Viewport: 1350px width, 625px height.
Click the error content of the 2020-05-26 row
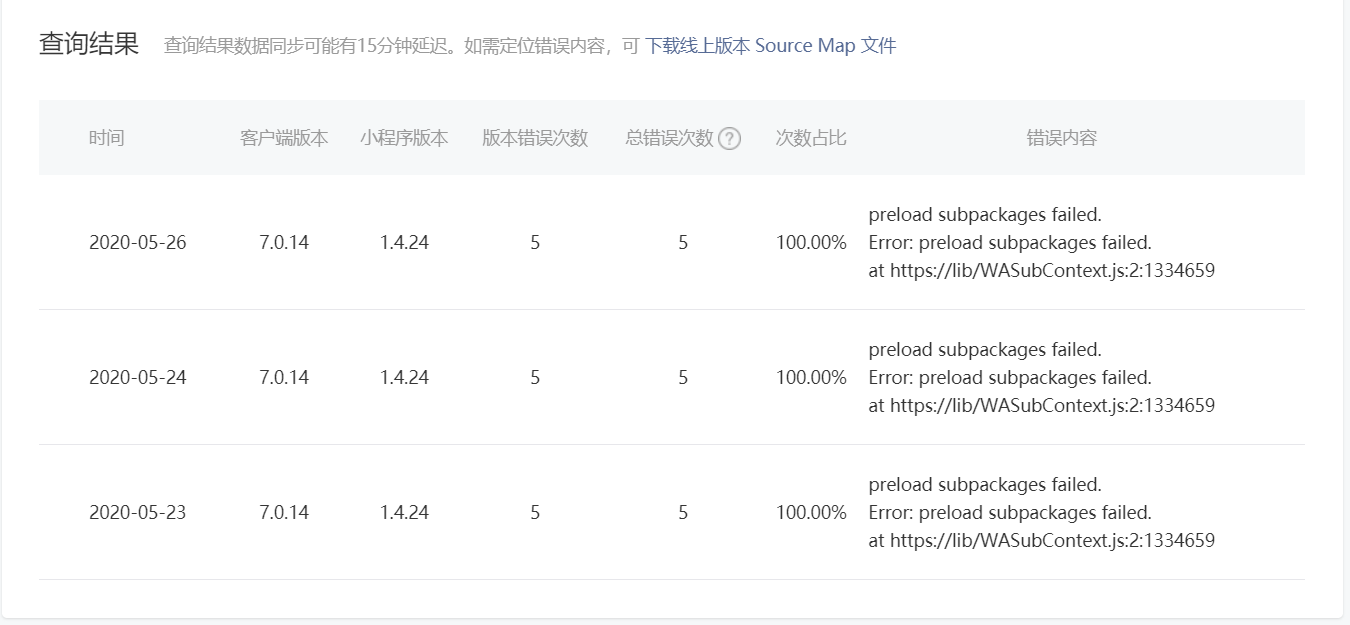(1042, 243)
